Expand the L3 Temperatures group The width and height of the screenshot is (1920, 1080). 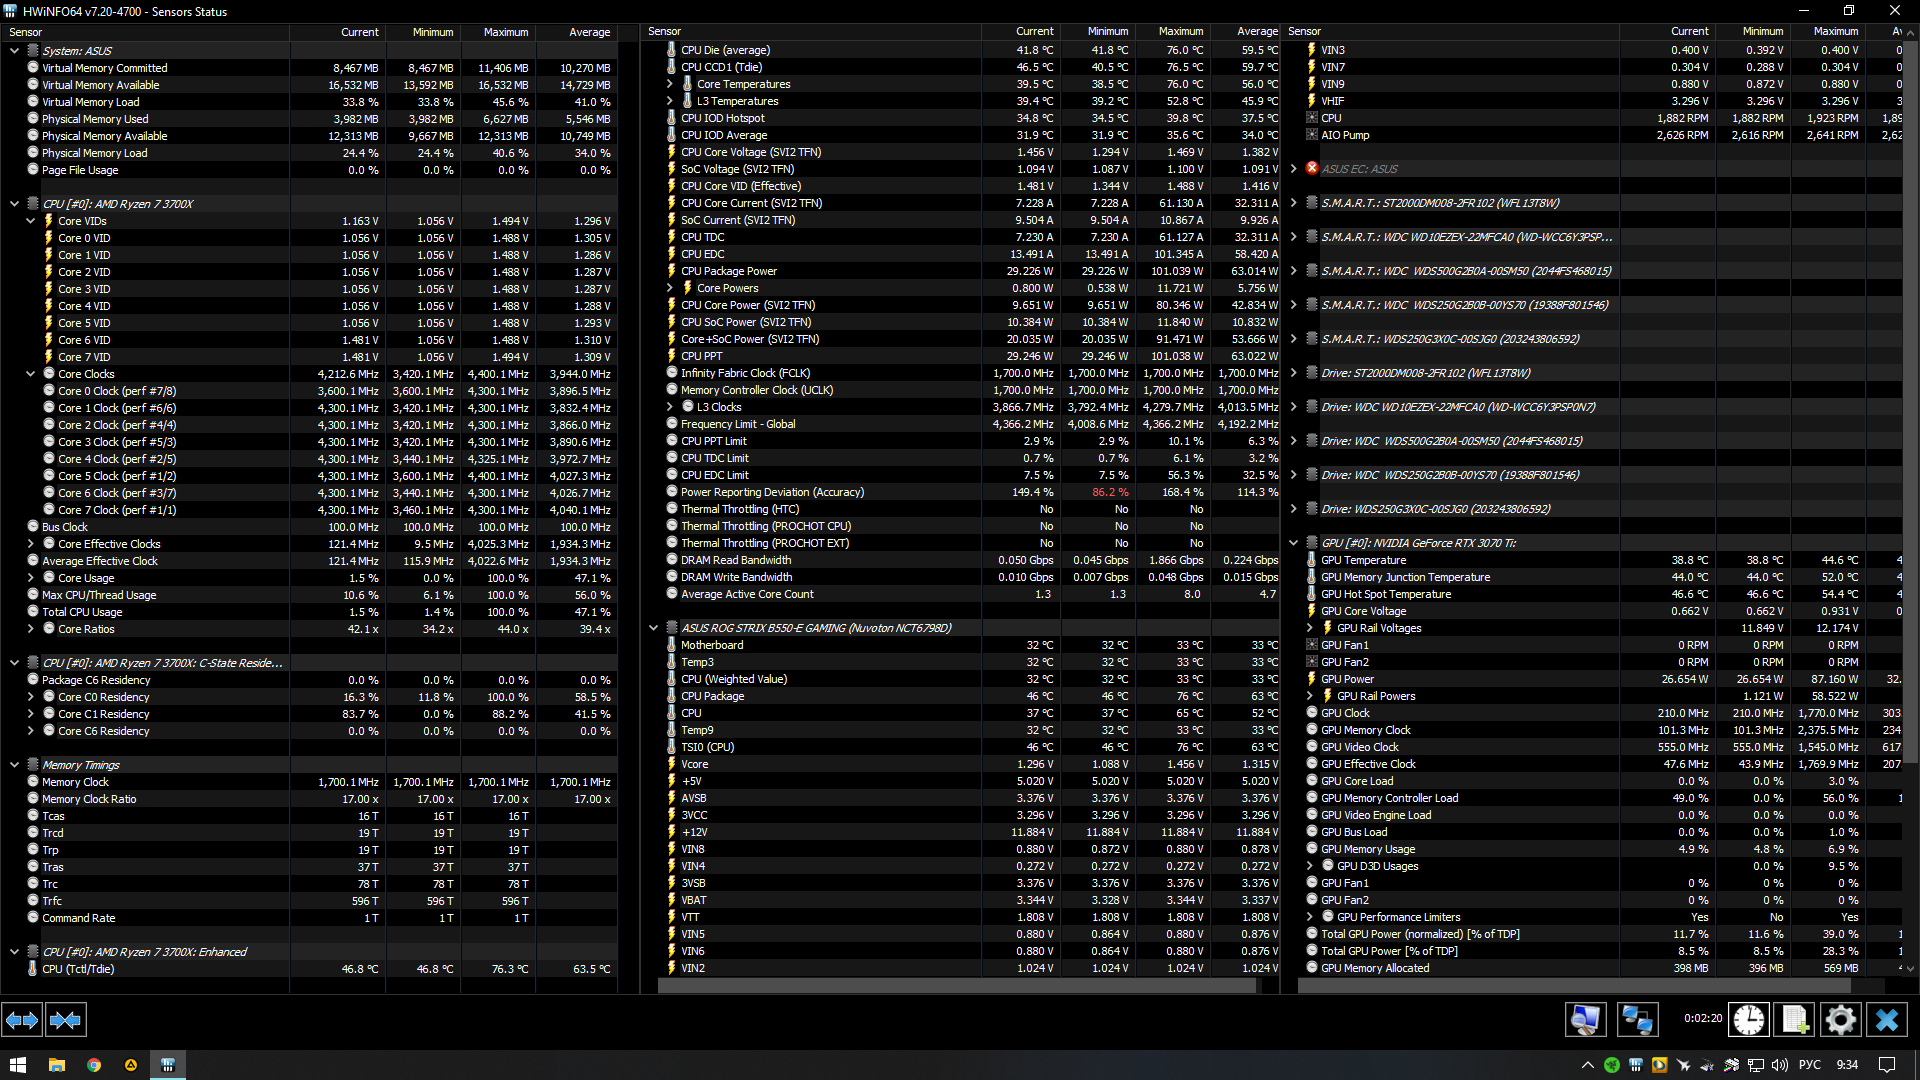tap(670, 101)
